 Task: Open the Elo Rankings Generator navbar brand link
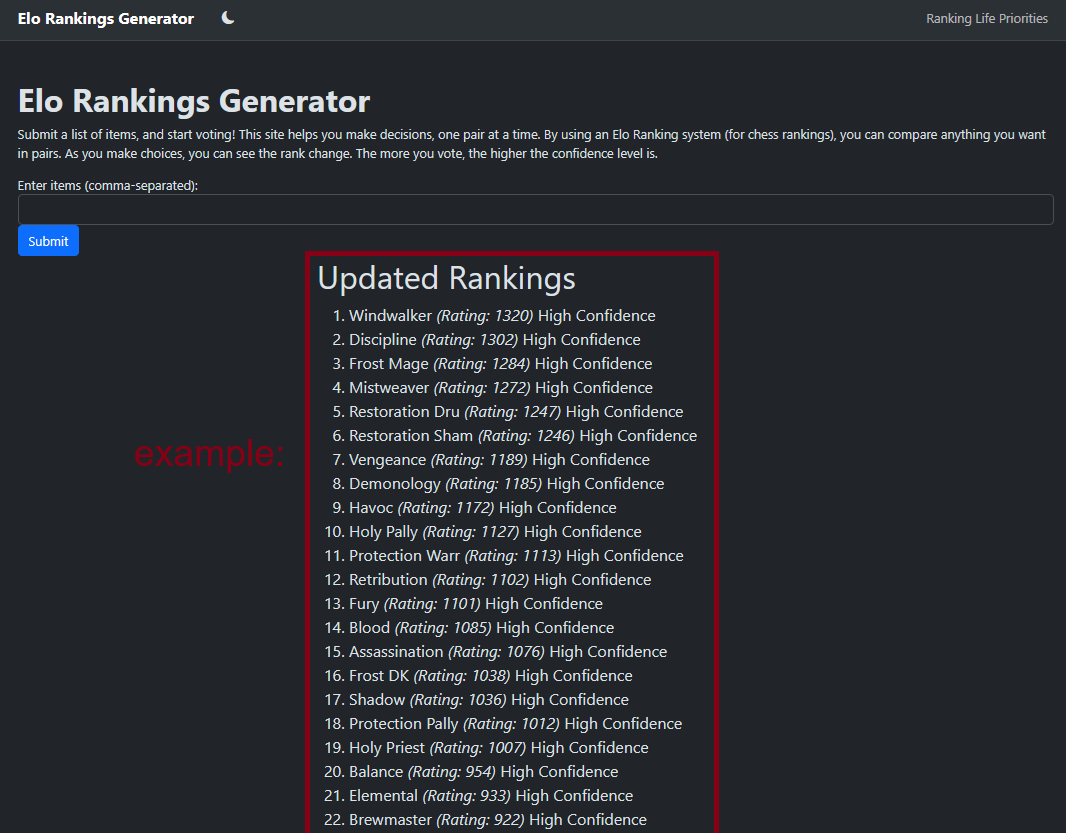tap(105, 18)
